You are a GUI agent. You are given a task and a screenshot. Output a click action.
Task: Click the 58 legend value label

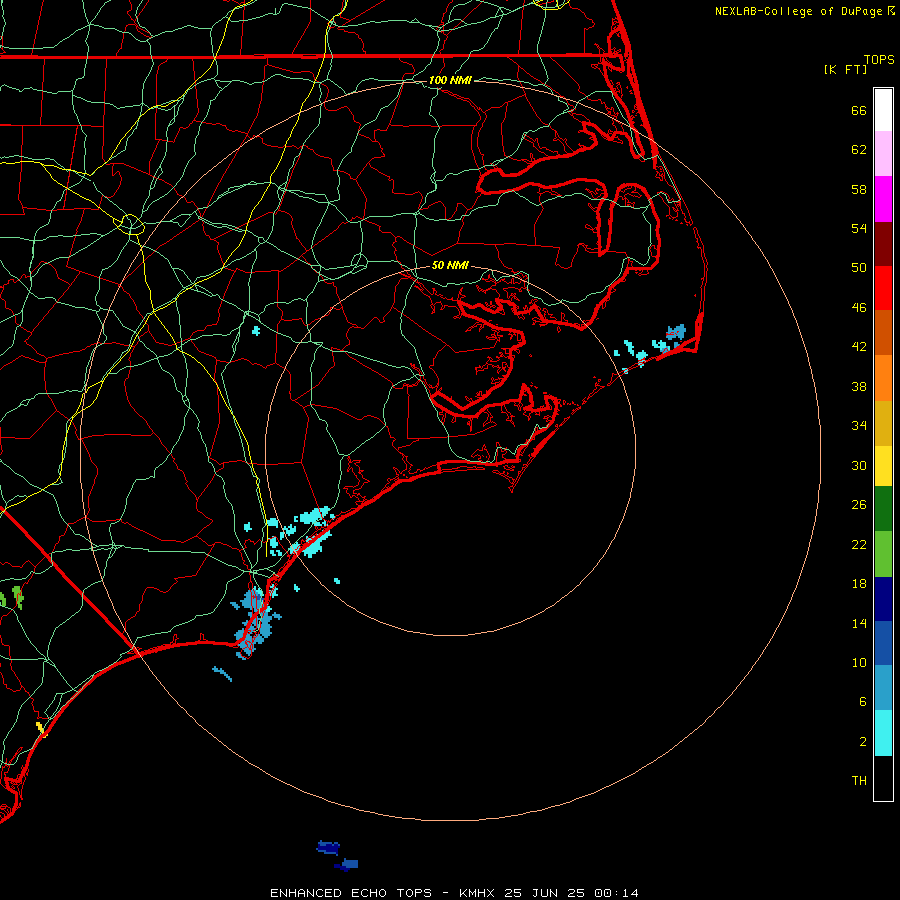859,189
